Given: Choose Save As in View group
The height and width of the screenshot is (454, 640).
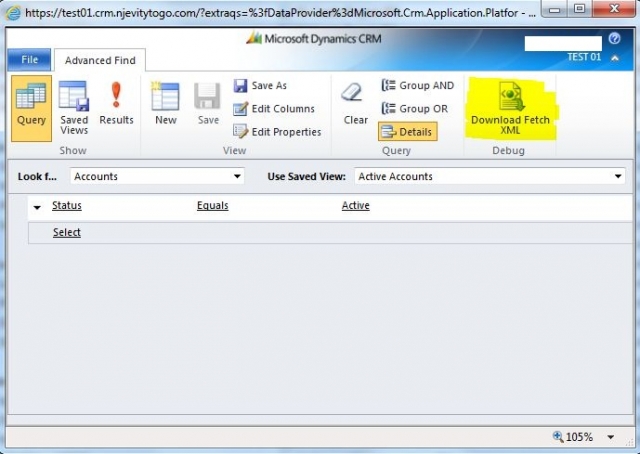Looking at the screenshot, I should point(260,85).
